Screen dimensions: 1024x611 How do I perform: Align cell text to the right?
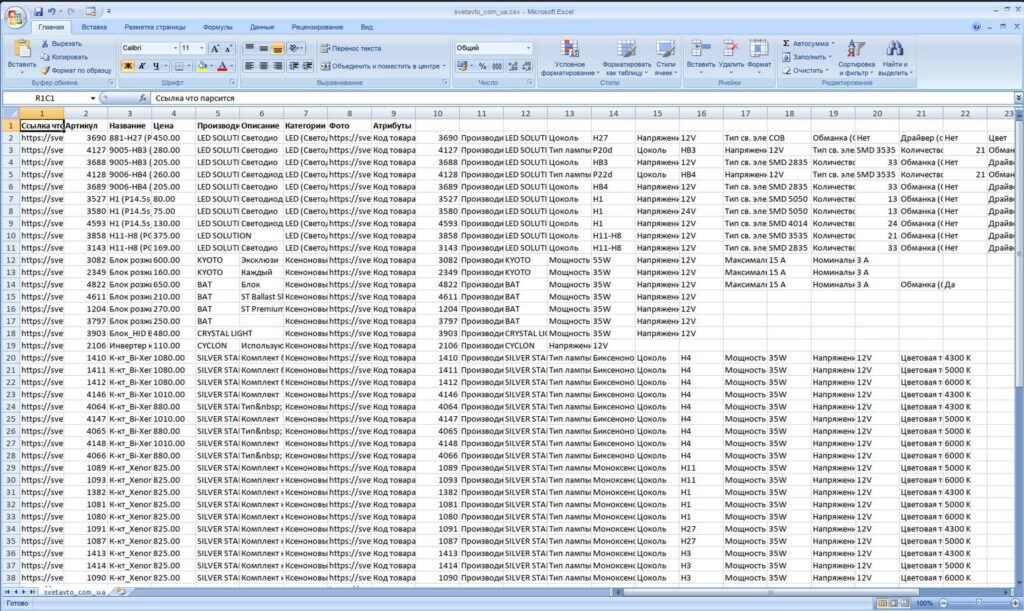[278, 66]
